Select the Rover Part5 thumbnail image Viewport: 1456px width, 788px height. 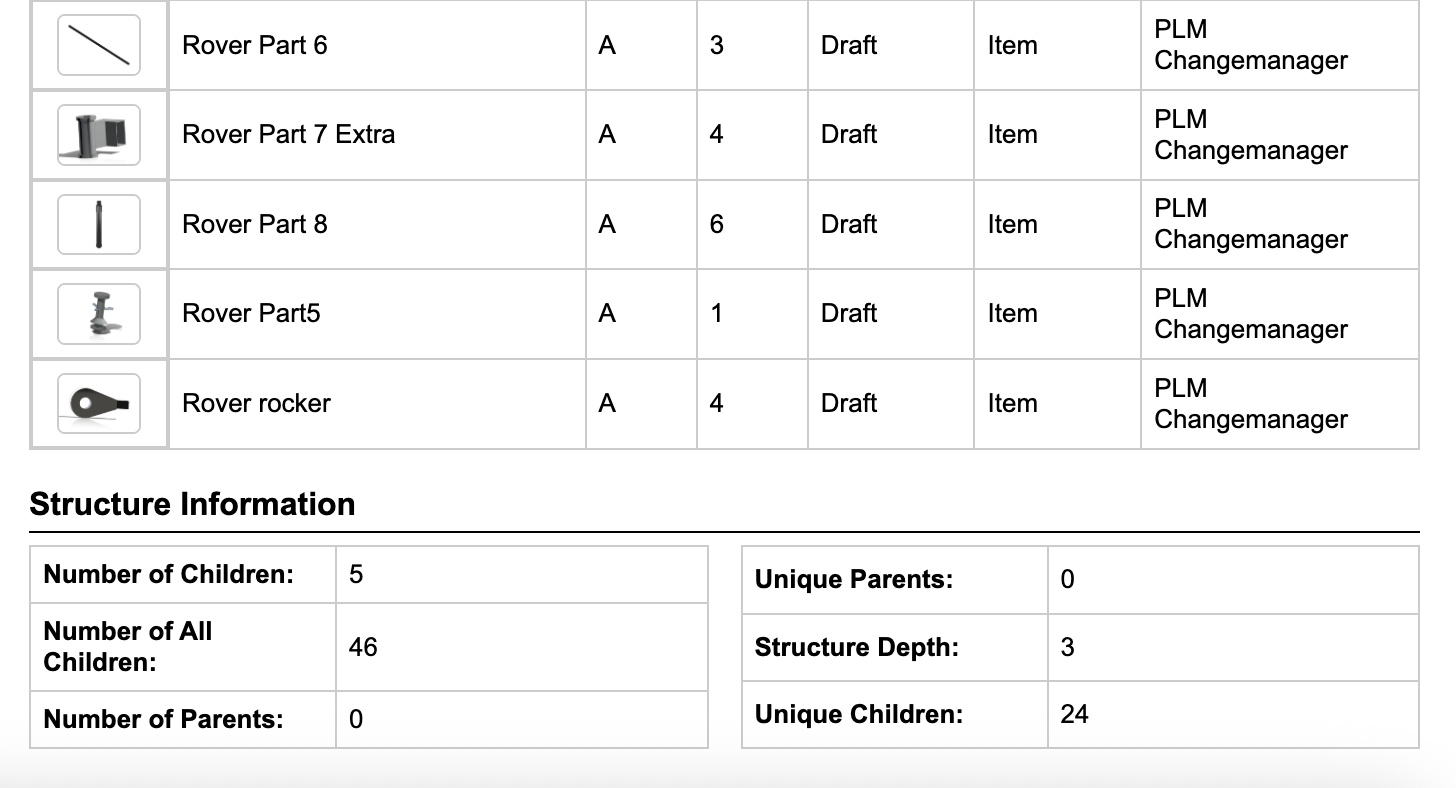pos(99,314)
